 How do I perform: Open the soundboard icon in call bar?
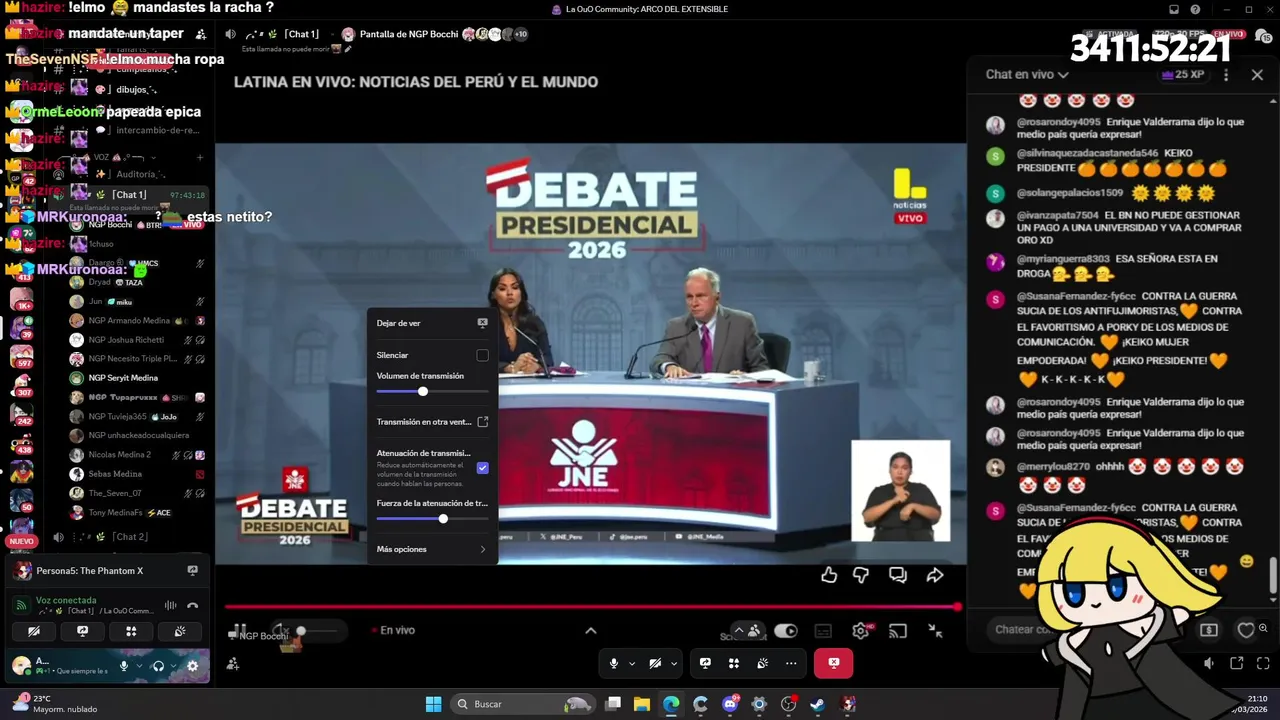click(762, 663)
